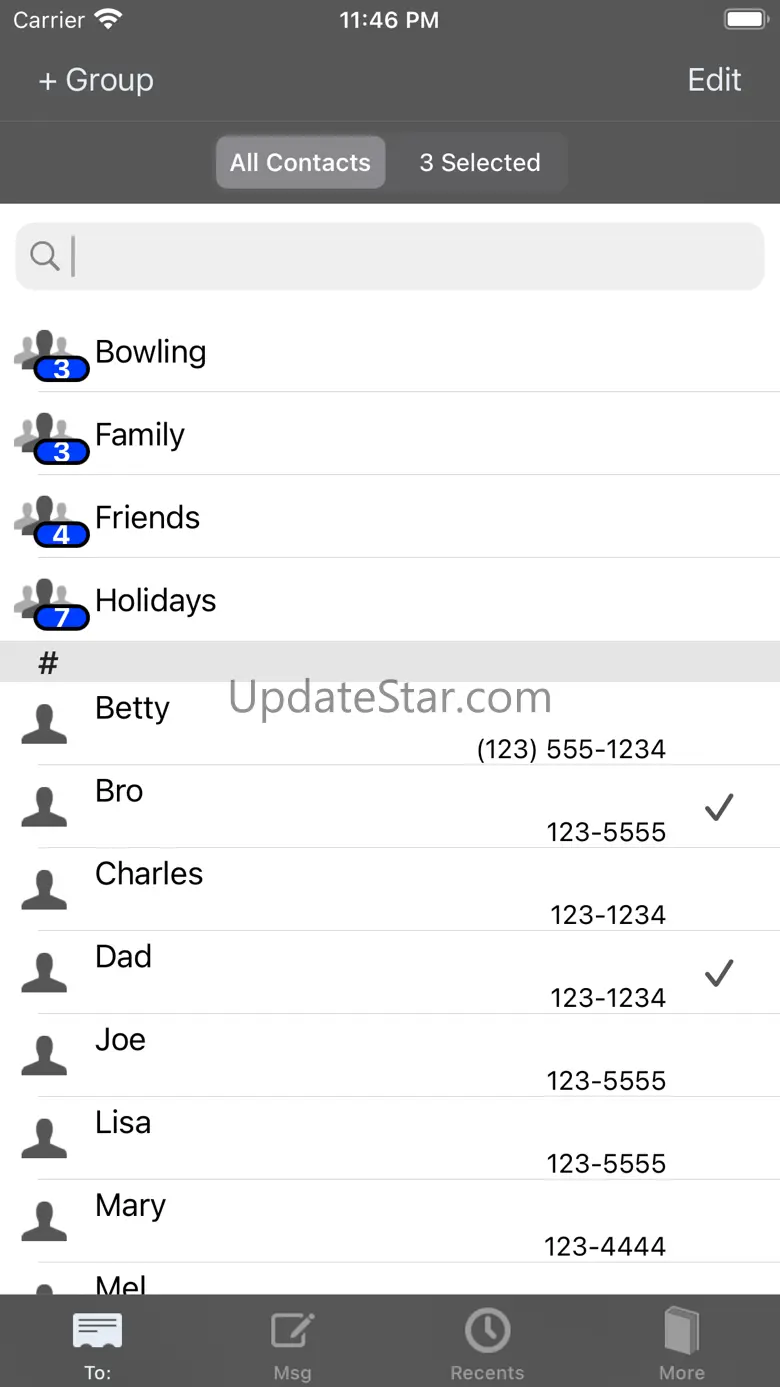This screenshot has height=1387, width=780.
Task: Tap the Edit button
Action: pos(714,80)
